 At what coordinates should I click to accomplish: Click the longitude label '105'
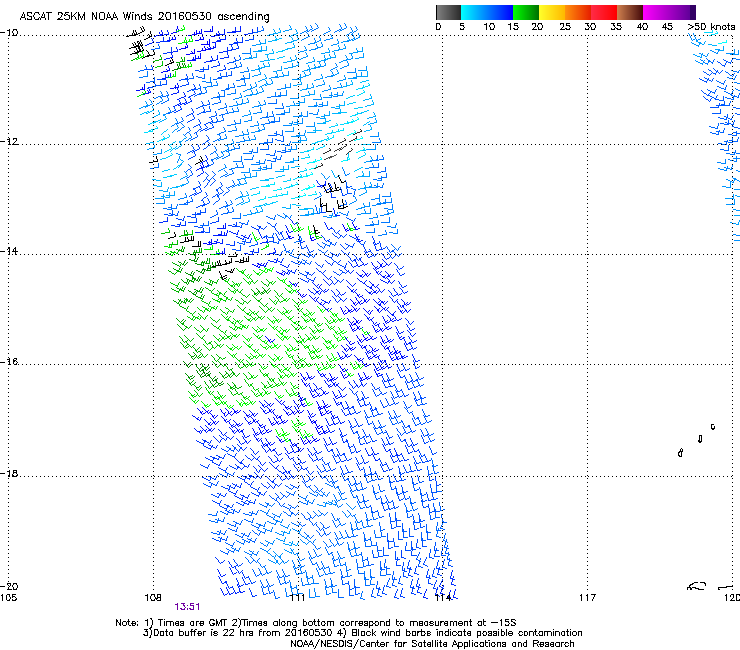click(x=8, y=598)
